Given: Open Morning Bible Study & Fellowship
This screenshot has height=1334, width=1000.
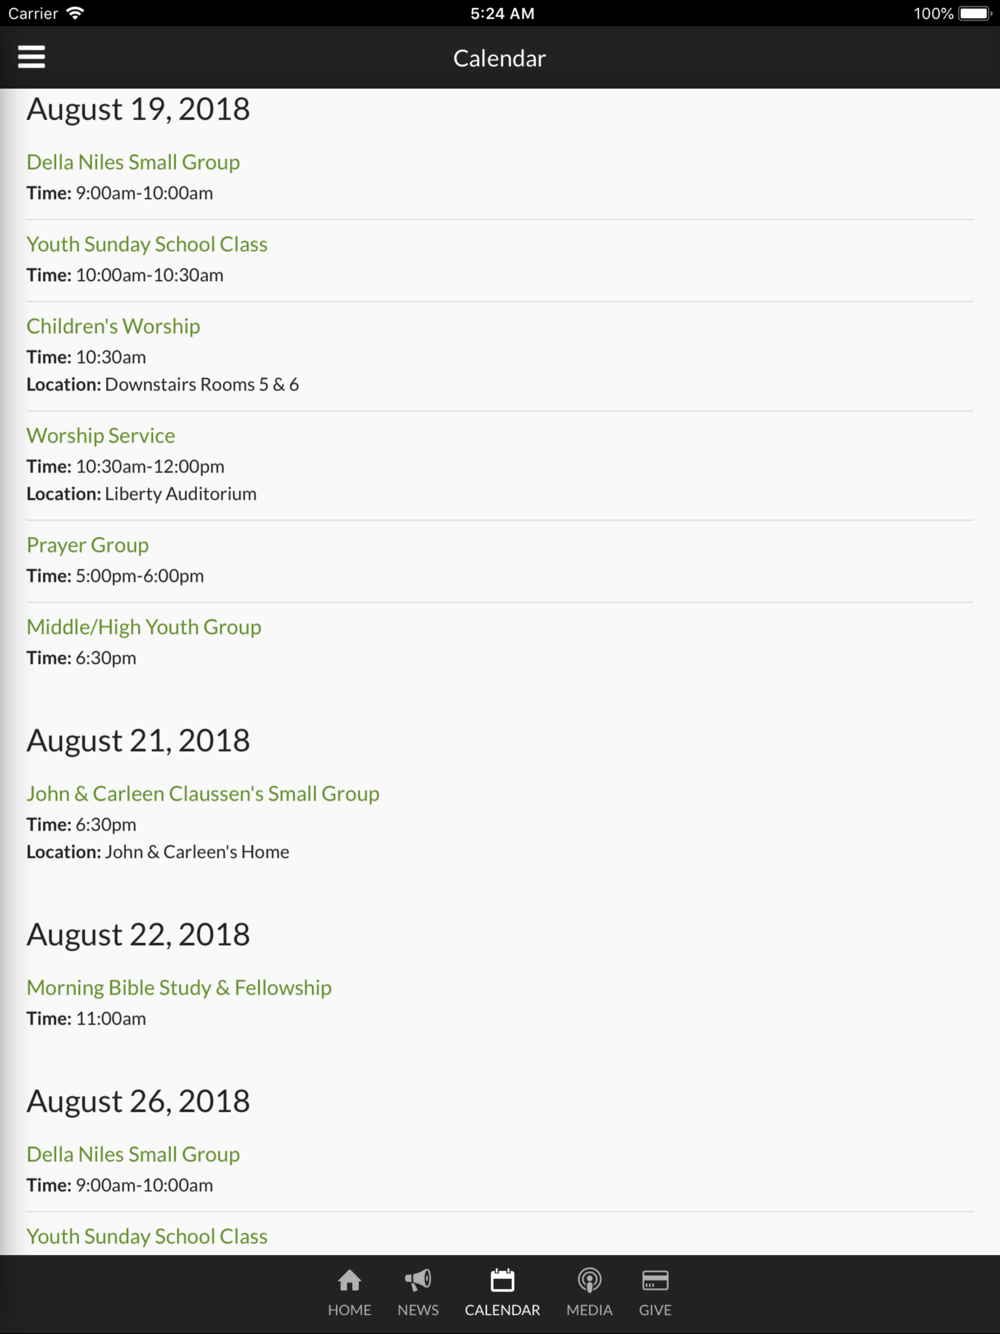Looking at the screenshot, I should (x=179, y=987).
